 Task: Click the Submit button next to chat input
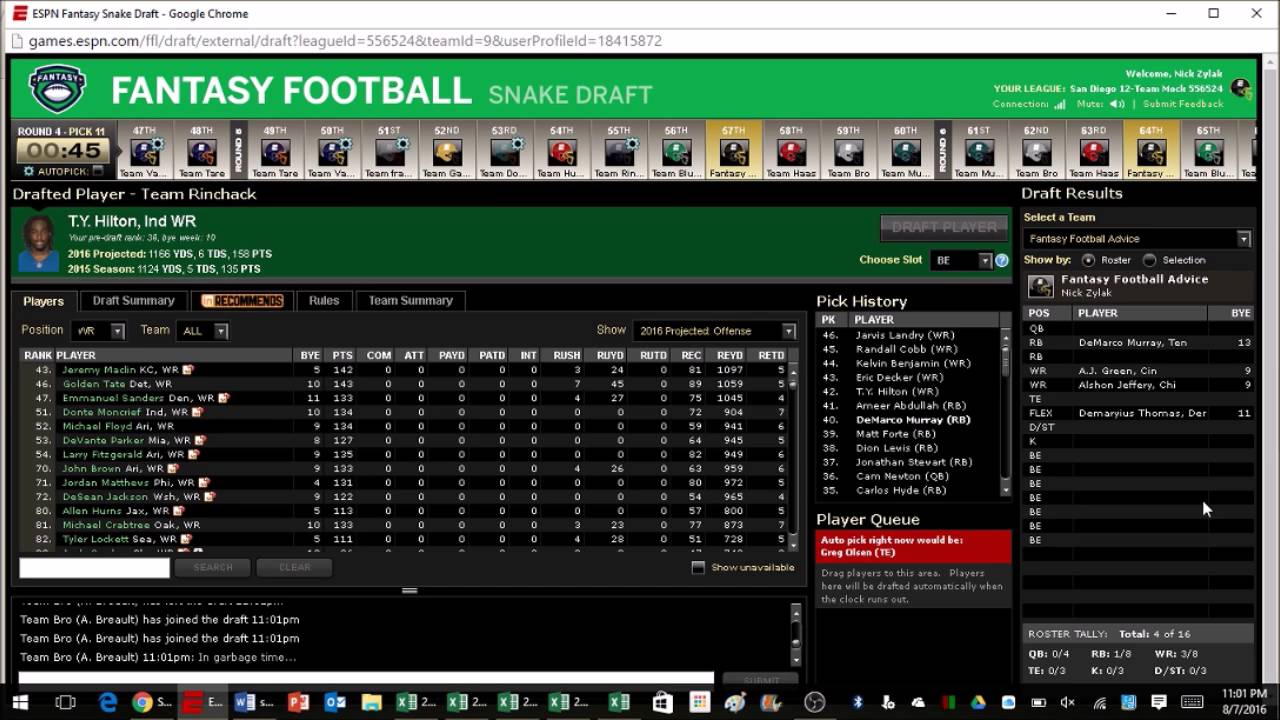point(761,680)
